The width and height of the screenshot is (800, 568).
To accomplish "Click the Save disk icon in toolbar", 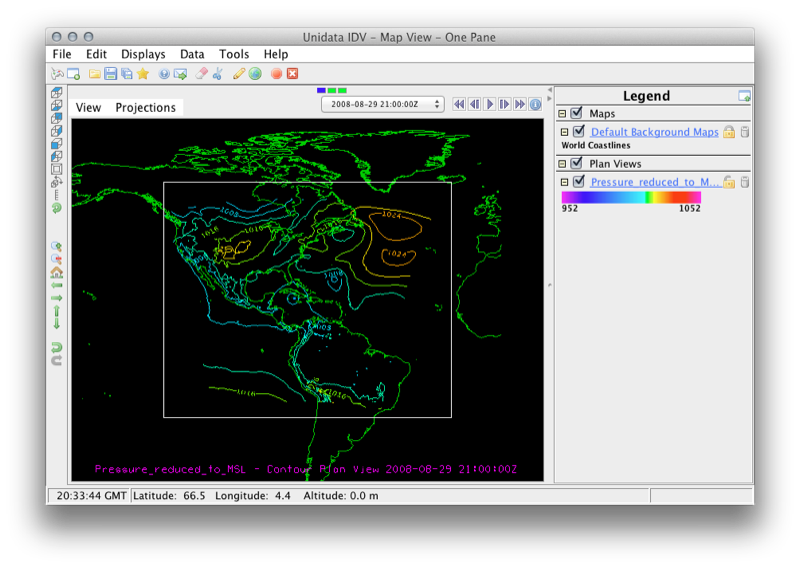I will tap(110, 73).
